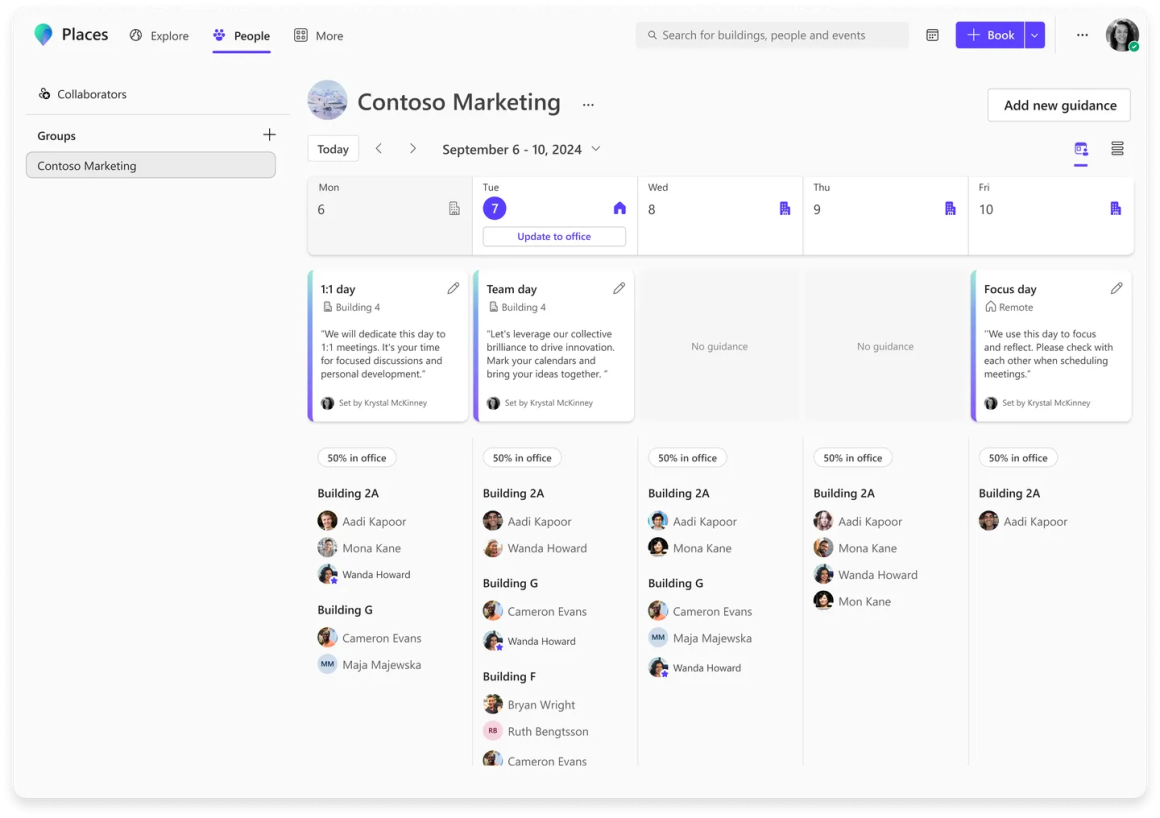Click the Building 4 label on Team day

[x=517, y=307]
